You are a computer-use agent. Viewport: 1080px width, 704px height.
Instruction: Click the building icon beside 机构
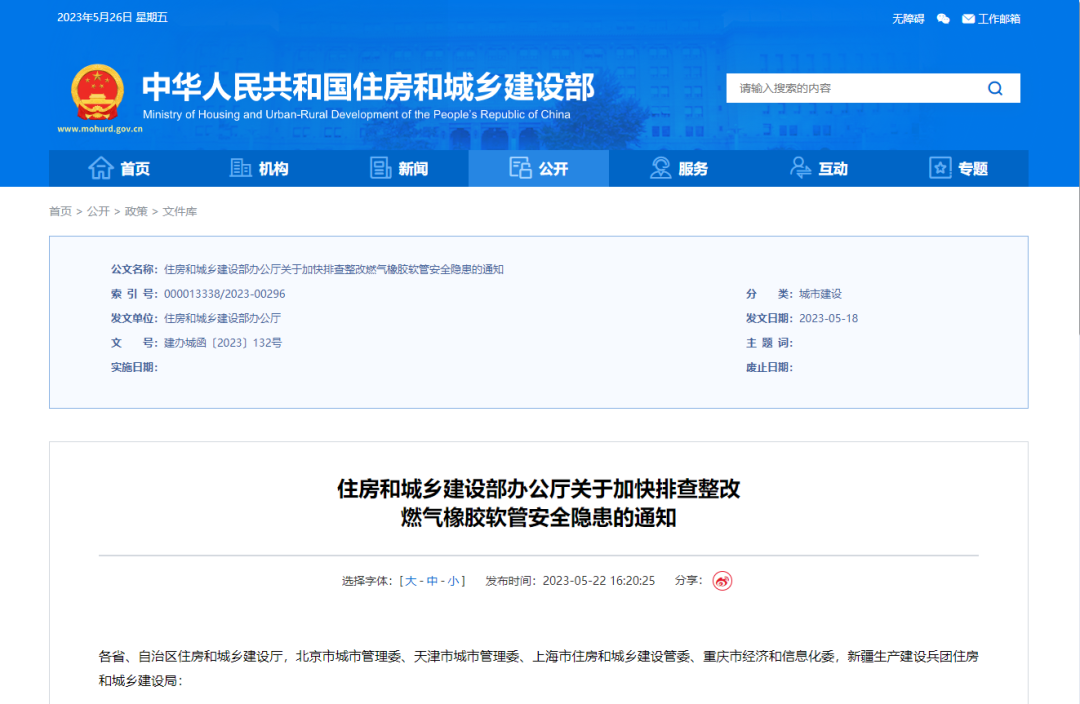(240, 167)
